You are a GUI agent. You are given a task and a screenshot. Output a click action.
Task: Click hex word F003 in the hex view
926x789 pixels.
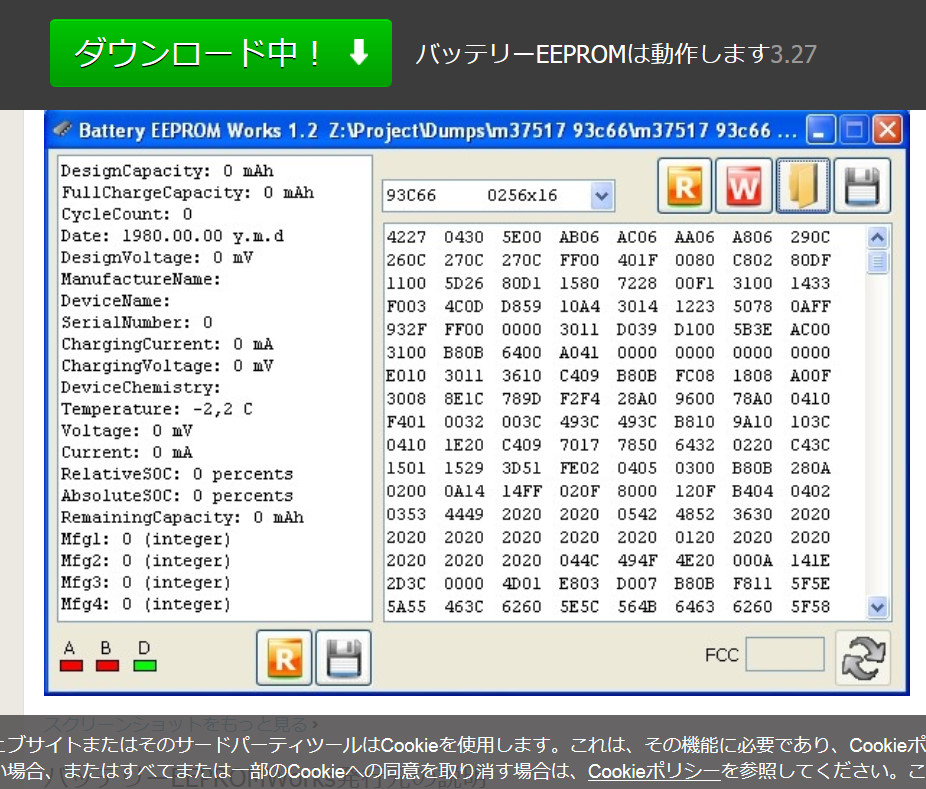(x=406, y=307)
